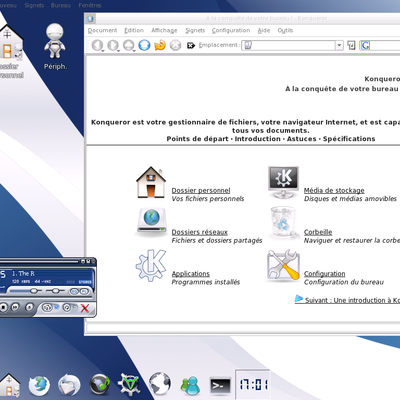This screenshot has height=400, width=400.
Task: Click the Configuration tools icon
Action: pyautogui.click(x=283, y=266)
